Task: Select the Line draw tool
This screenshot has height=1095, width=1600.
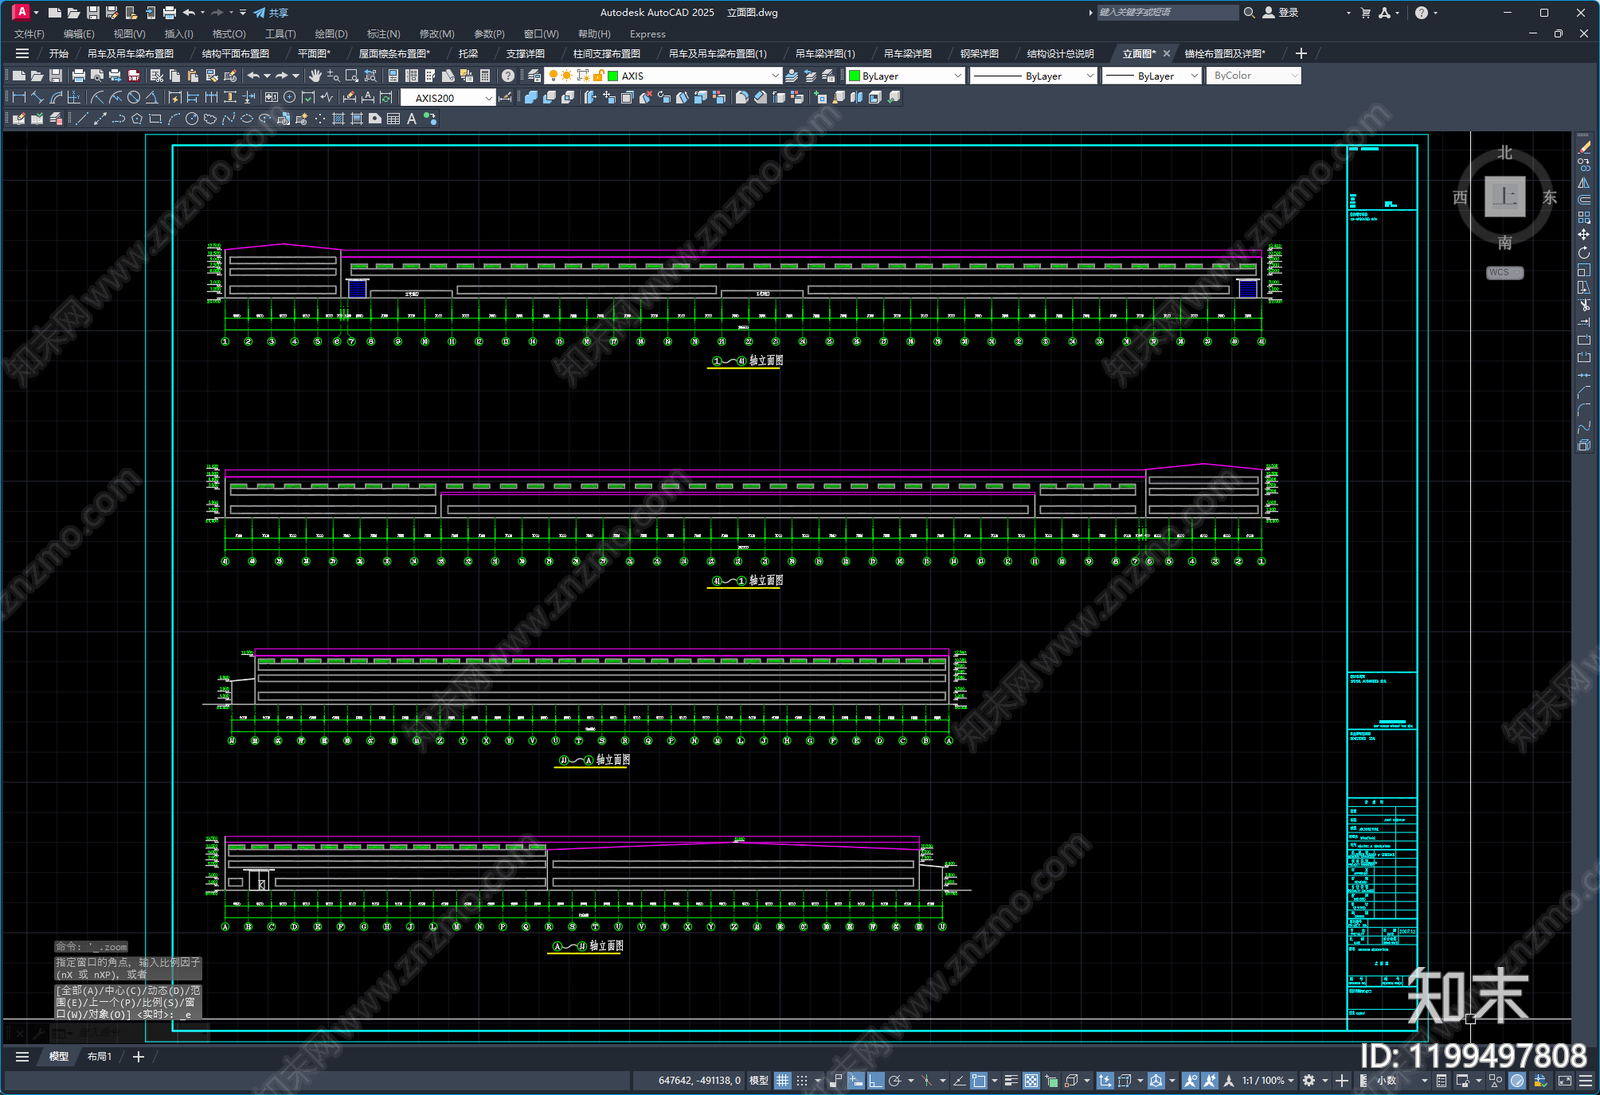Action: 82,119
